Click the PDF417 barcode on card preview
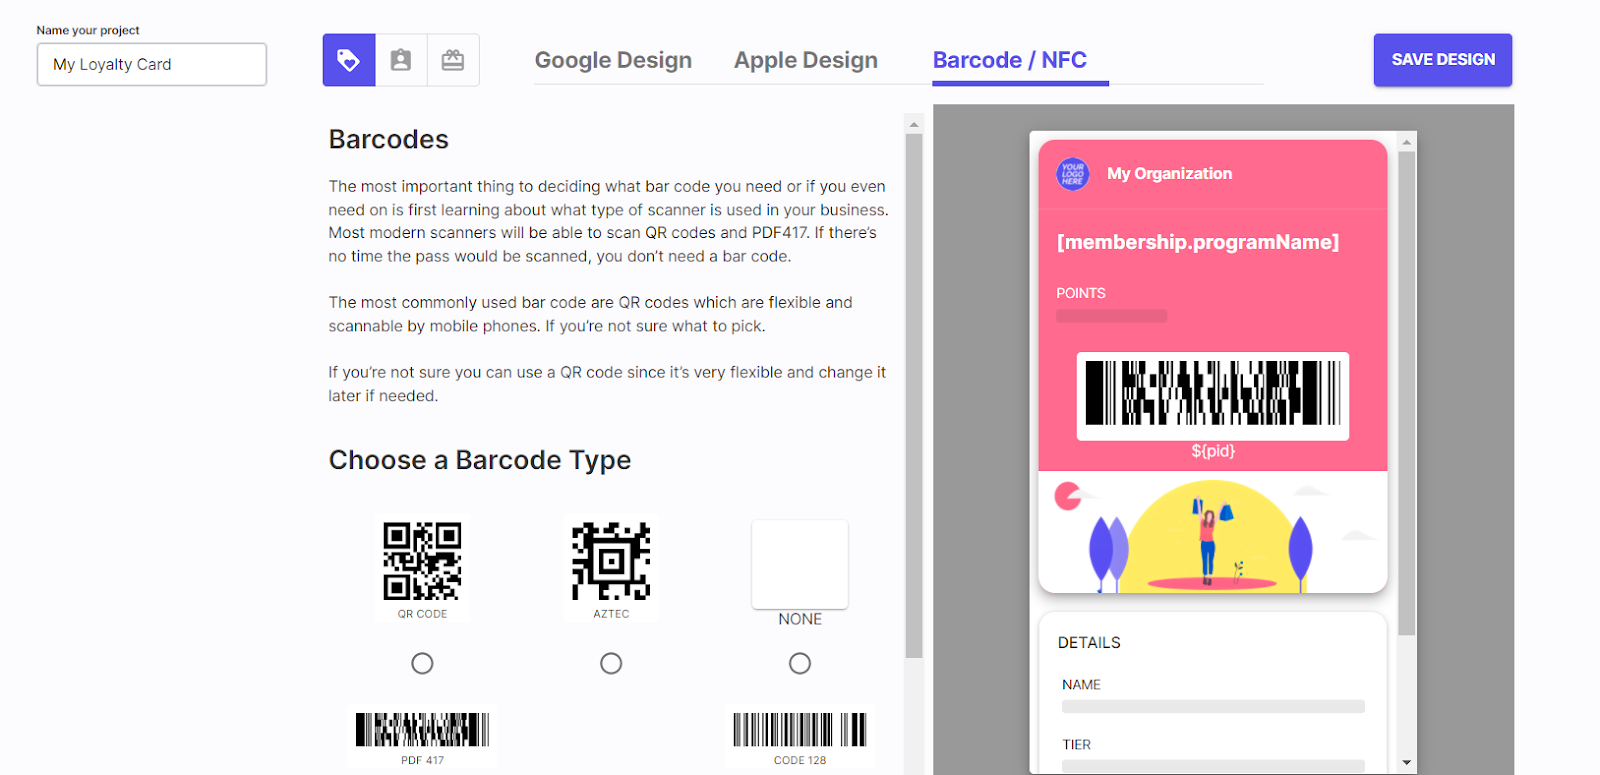 point(1213,395)
